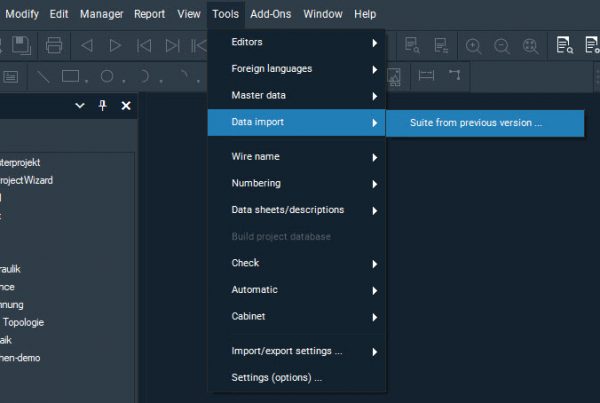Open the Add-Ons menu
600x403 pixels.
point(270,14)
